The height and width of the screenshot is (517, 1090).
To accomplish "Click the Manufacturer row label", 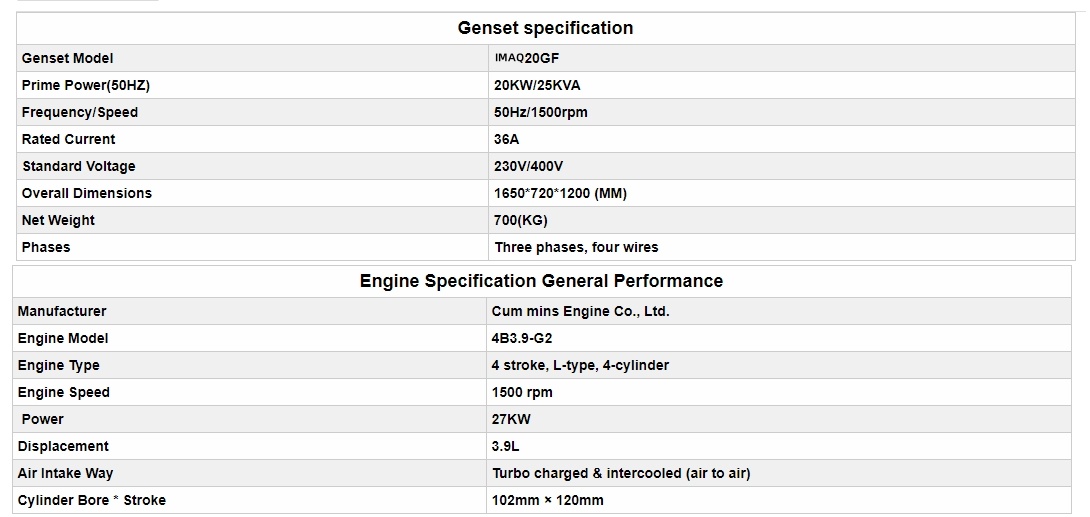I will tap(62, 311).
